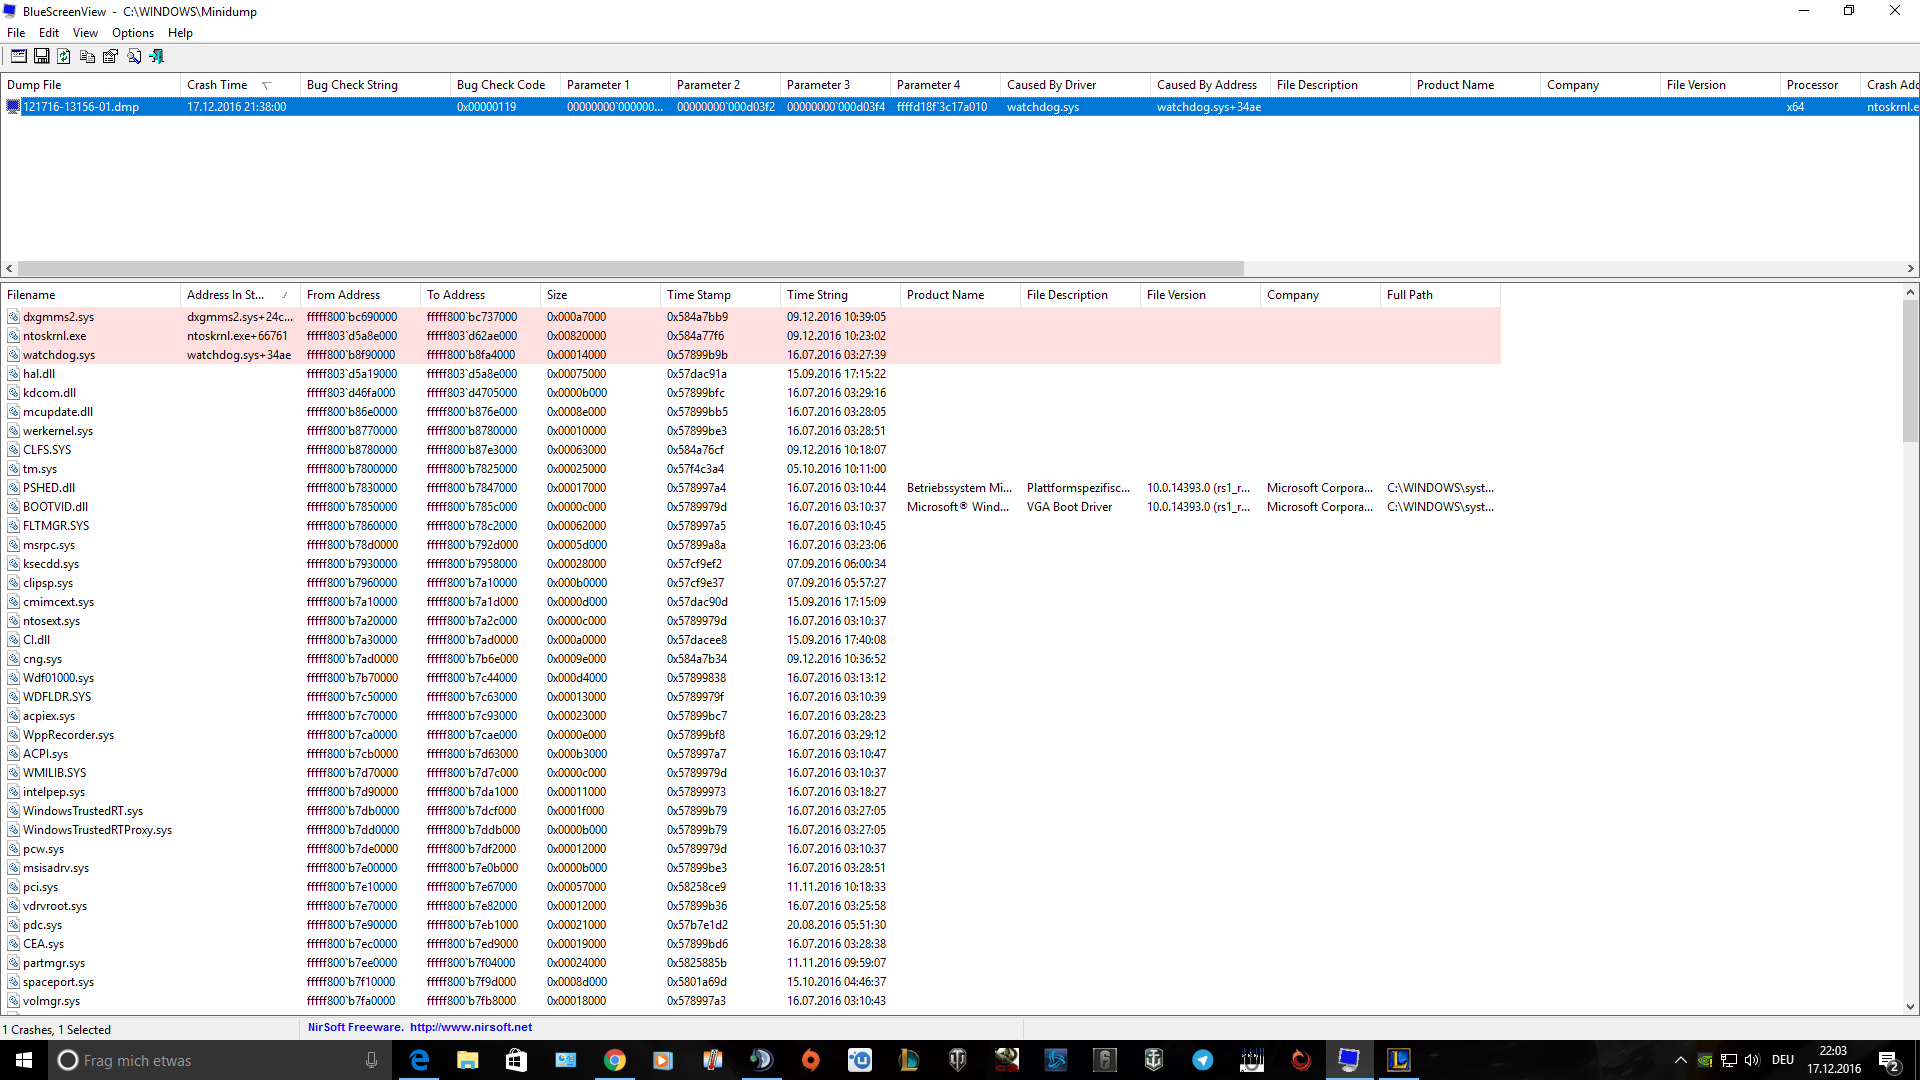This screenshot has width=1920, height=1080.
Task: Open Google Chrome from the taskbar
Action: click(x=614, y=1060)
